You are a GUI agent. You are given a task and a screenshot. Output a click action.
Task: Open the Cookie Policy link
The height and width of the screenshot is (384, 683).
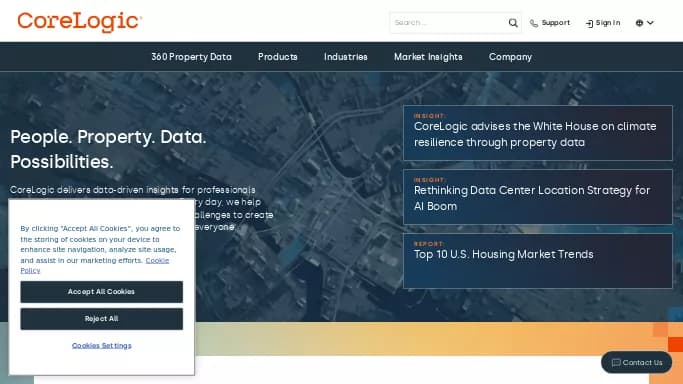pyautogui.click(x=157, y=260)
